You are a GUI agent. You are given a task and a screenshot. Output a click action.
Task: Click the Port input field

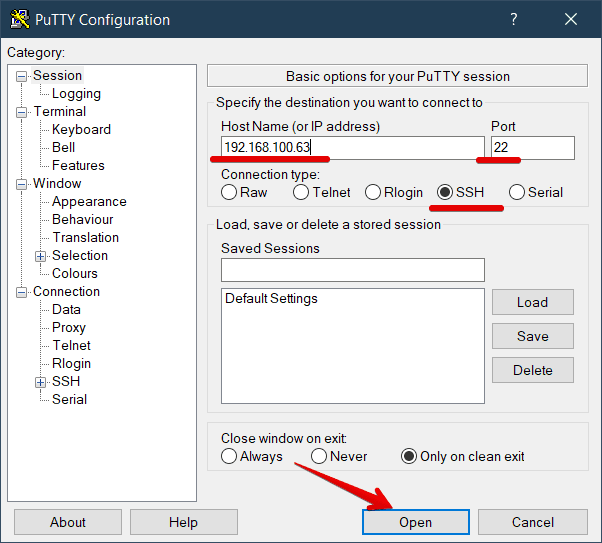click(x=533, y=147)
